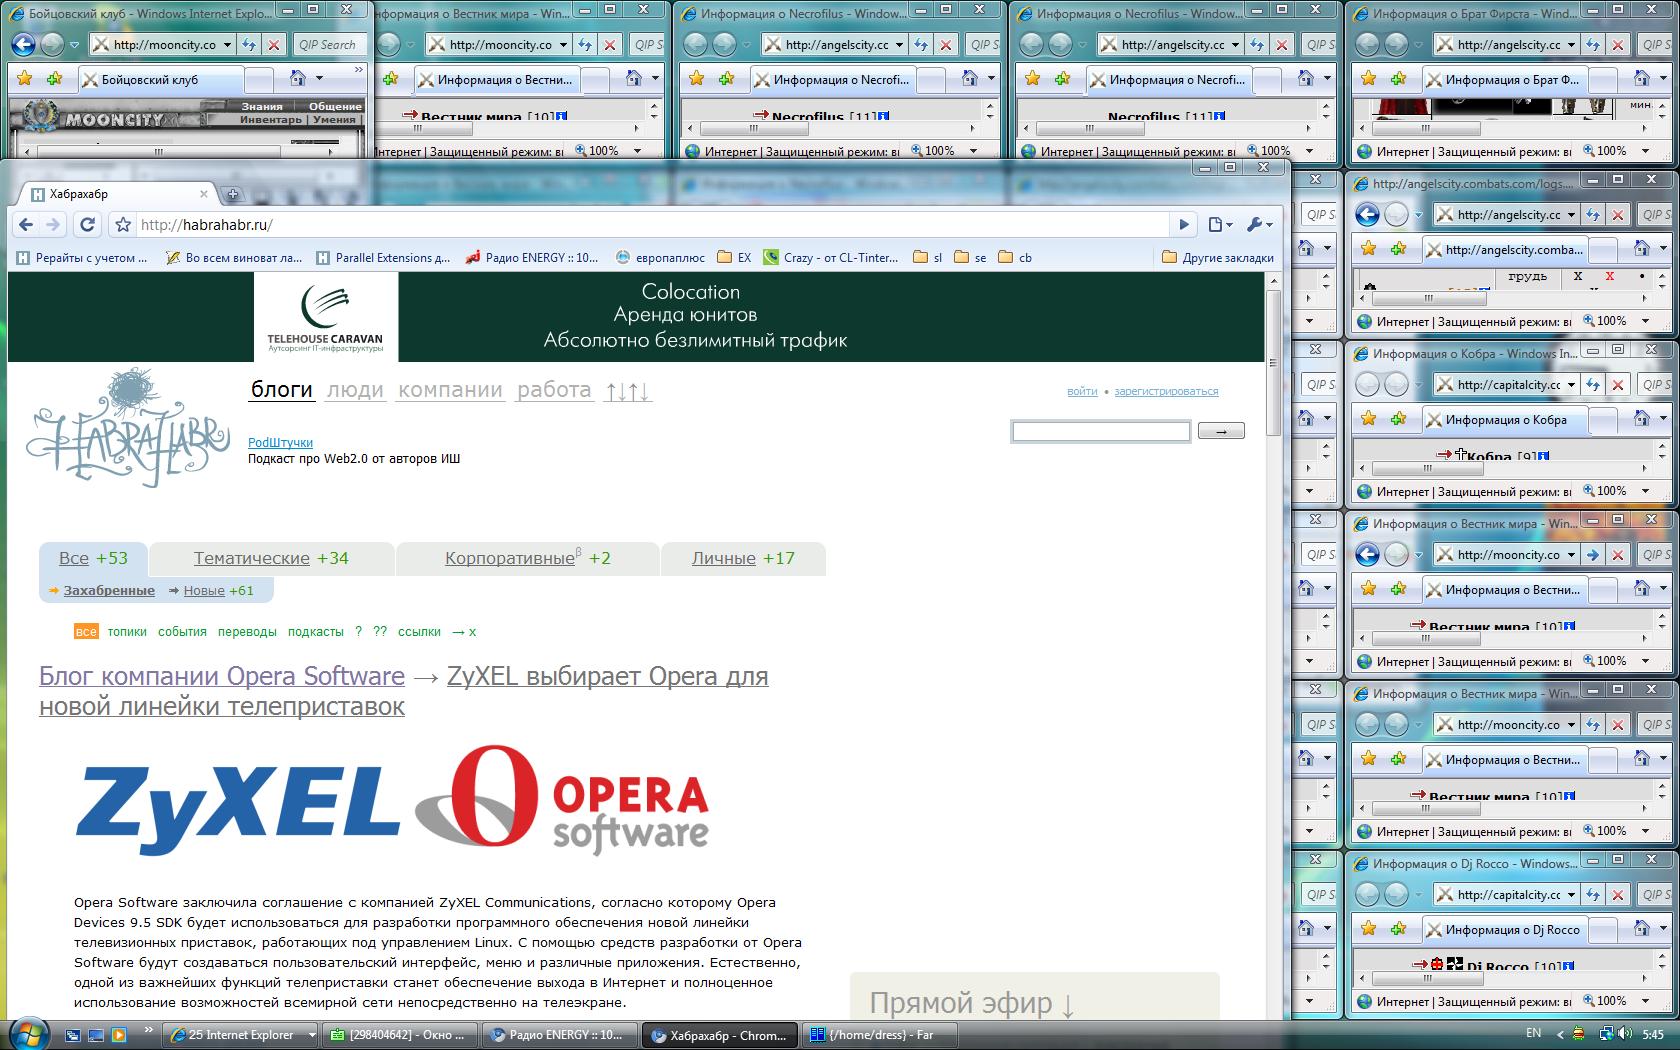Screen dimensions: 1680x1050
Task: Open a new tab in Chrome
Action: coord(232,194)
